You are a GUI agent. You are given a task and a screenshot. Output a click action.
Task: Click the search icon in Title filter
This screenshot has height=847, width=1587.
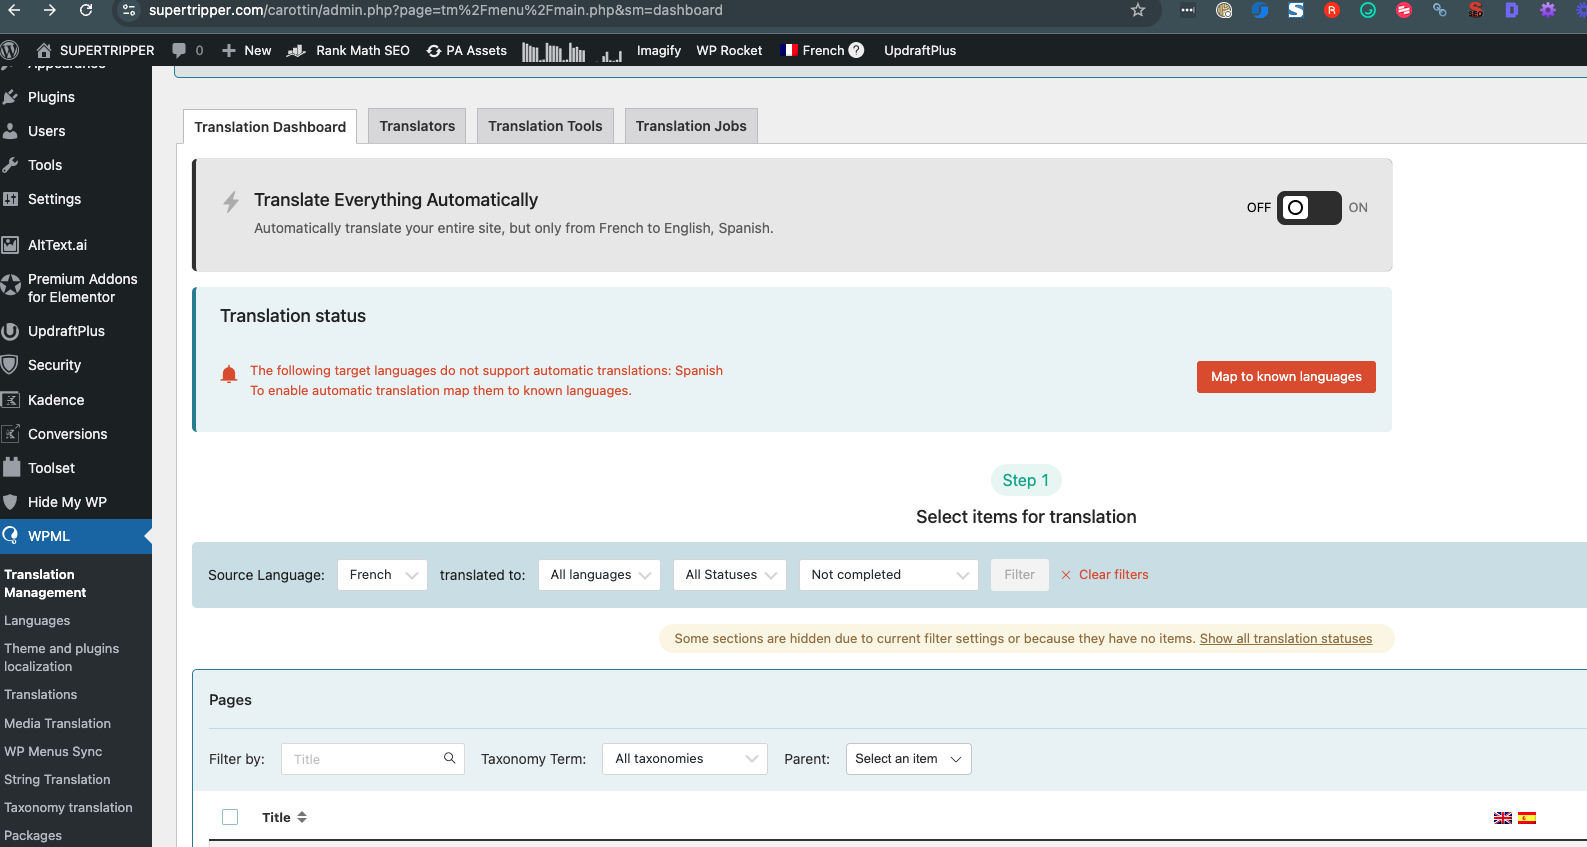450,758
